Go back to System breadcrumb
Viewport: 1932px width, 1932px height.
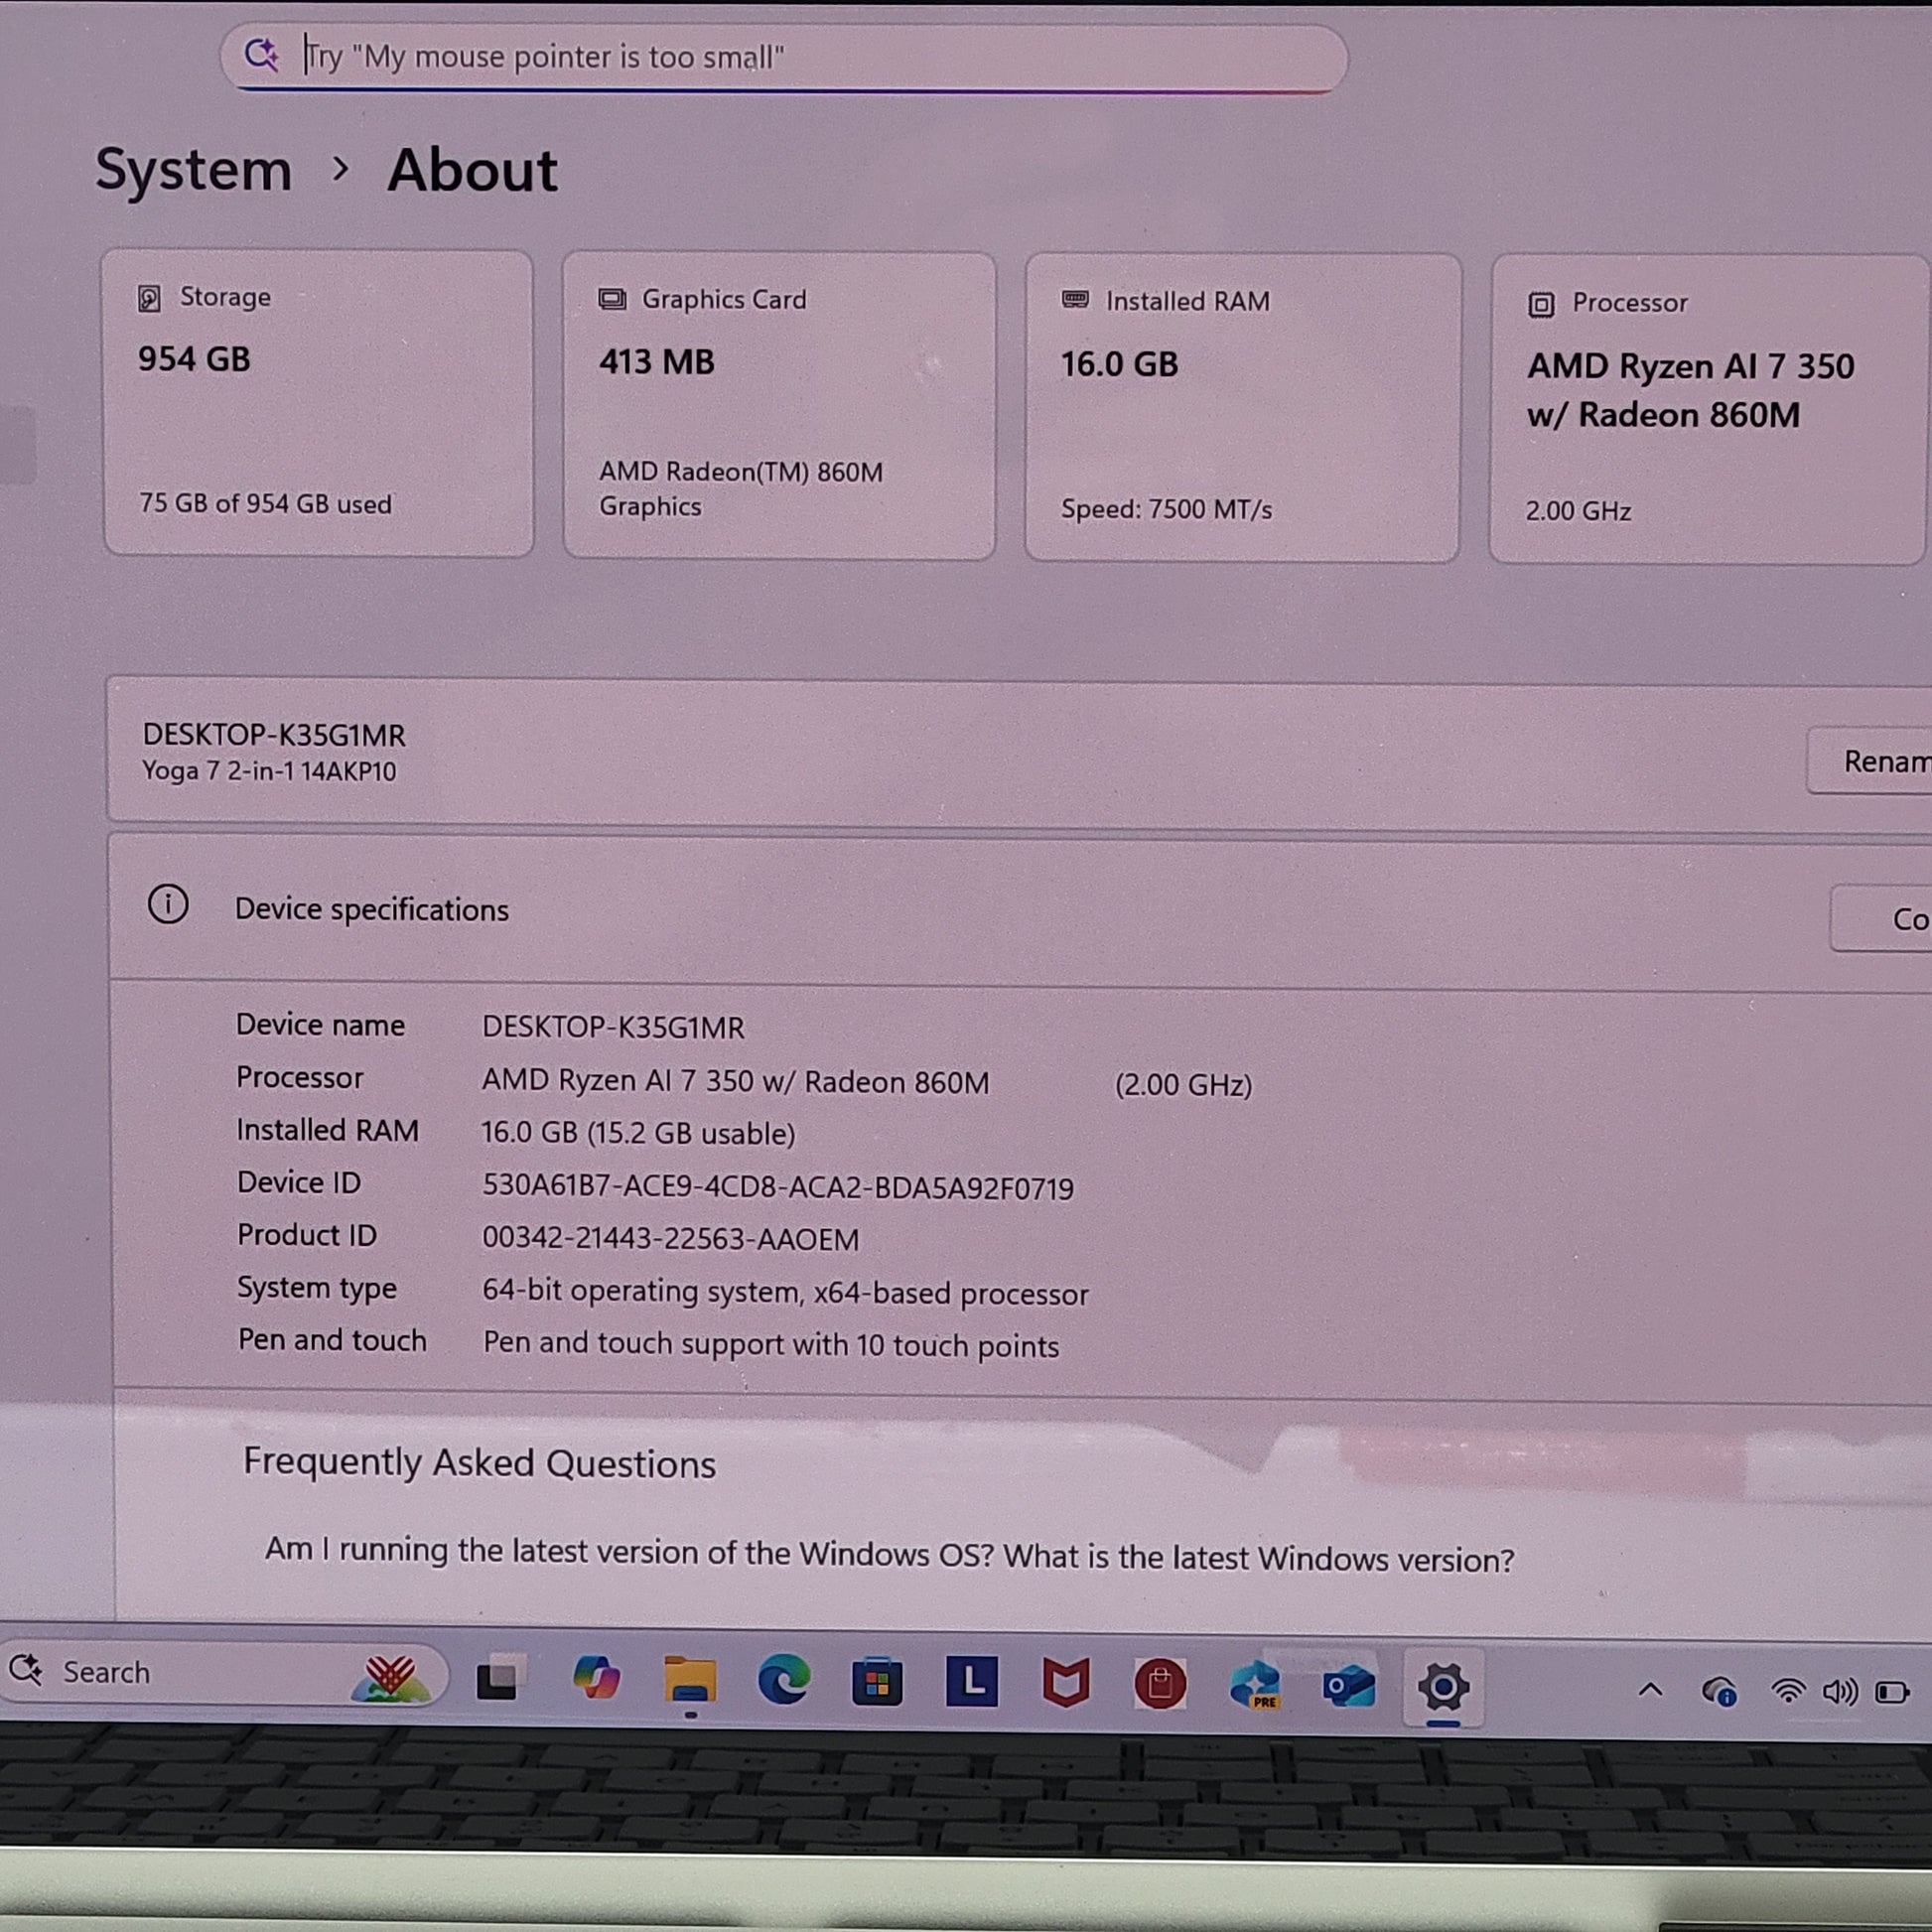coord(193,170)
